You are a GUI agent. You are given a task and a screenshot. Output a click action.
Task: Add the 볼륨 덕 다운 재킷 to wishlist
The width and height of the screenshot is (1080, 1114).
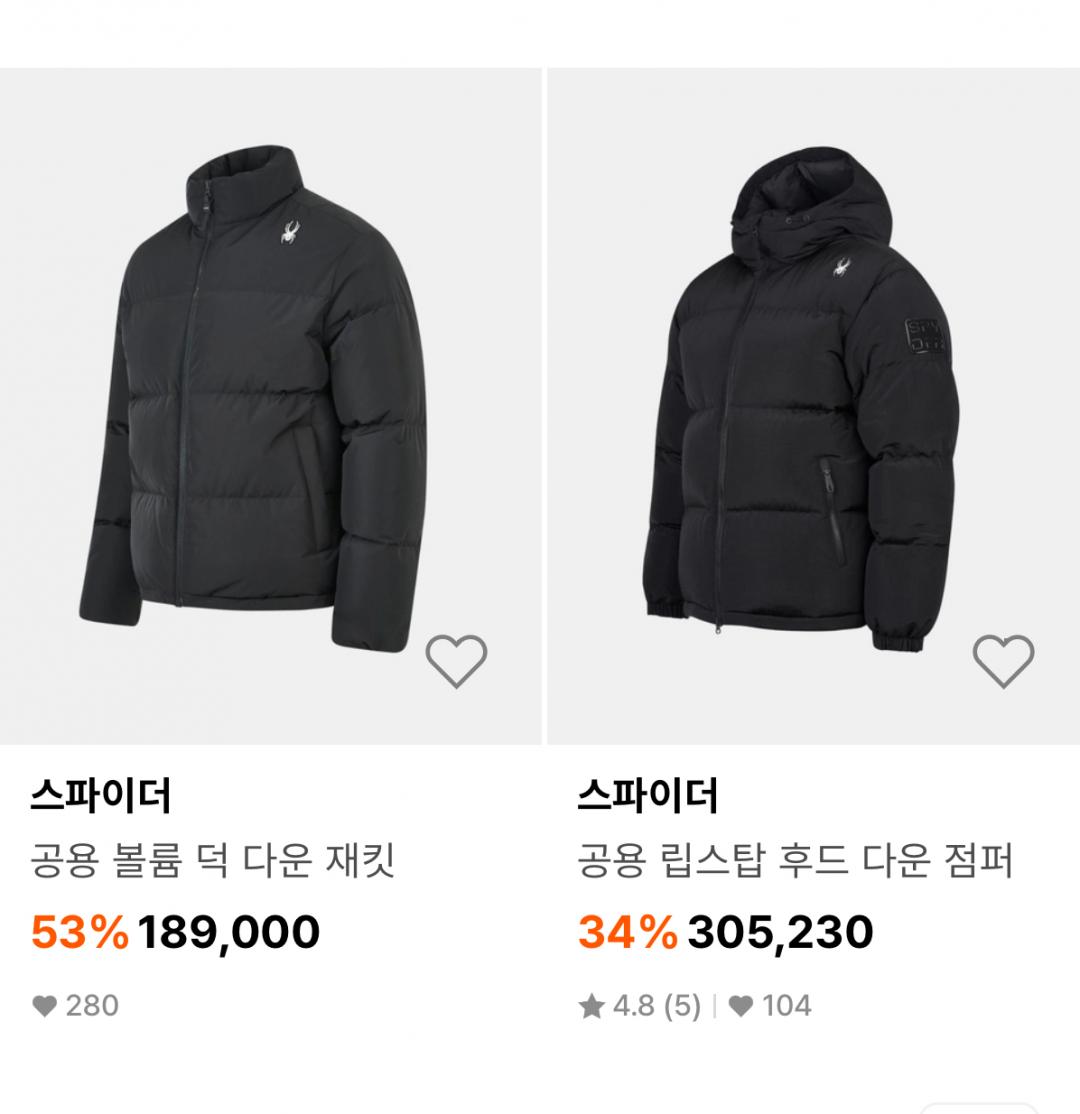tap(456, 660)
